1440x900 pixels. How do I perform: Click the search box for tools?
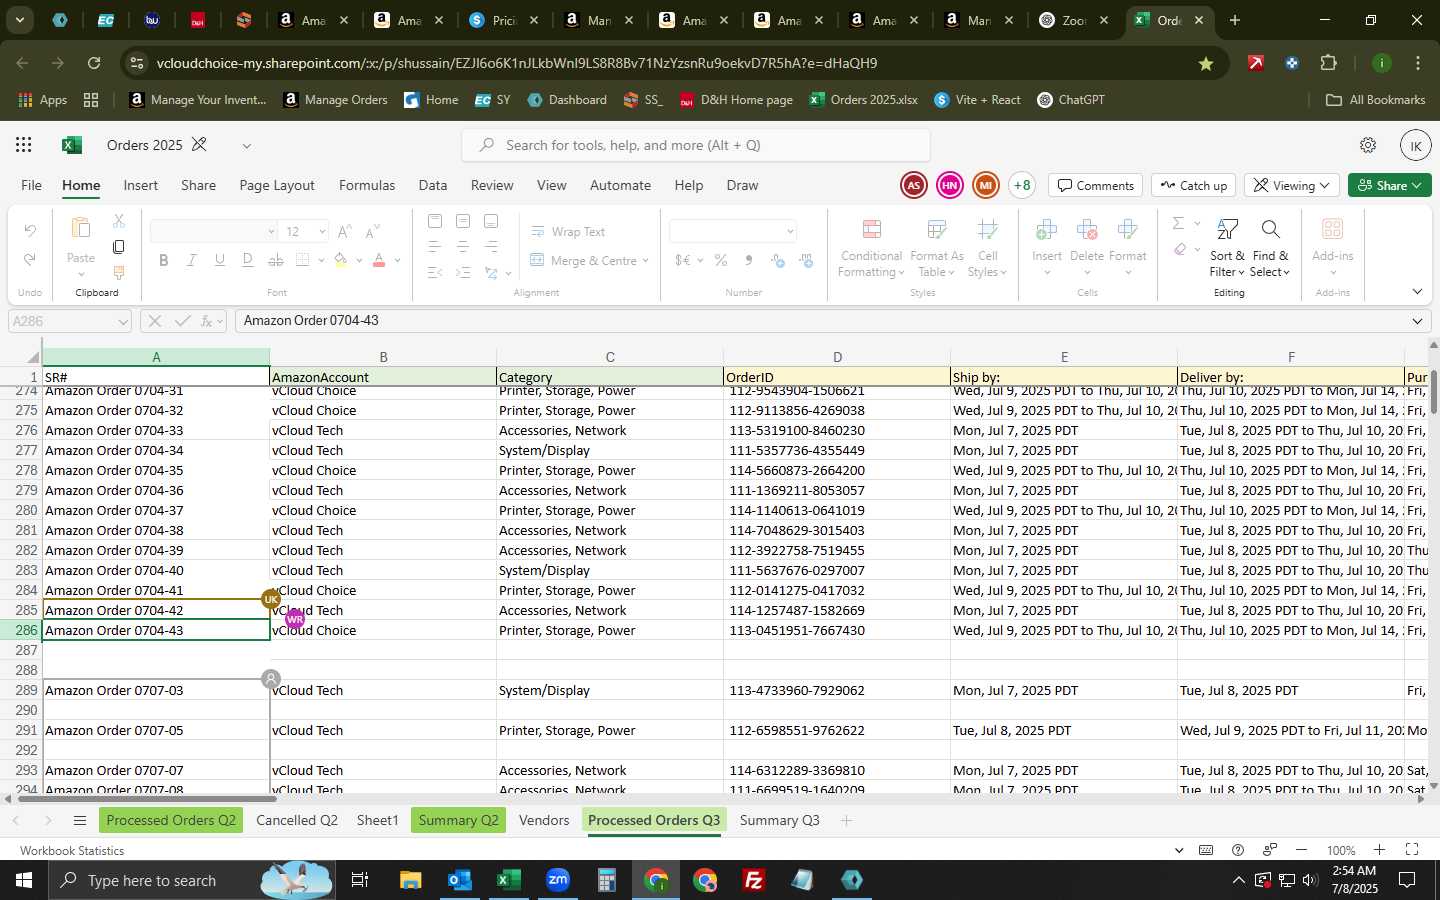pyautogui.click(x=696, y=145)
